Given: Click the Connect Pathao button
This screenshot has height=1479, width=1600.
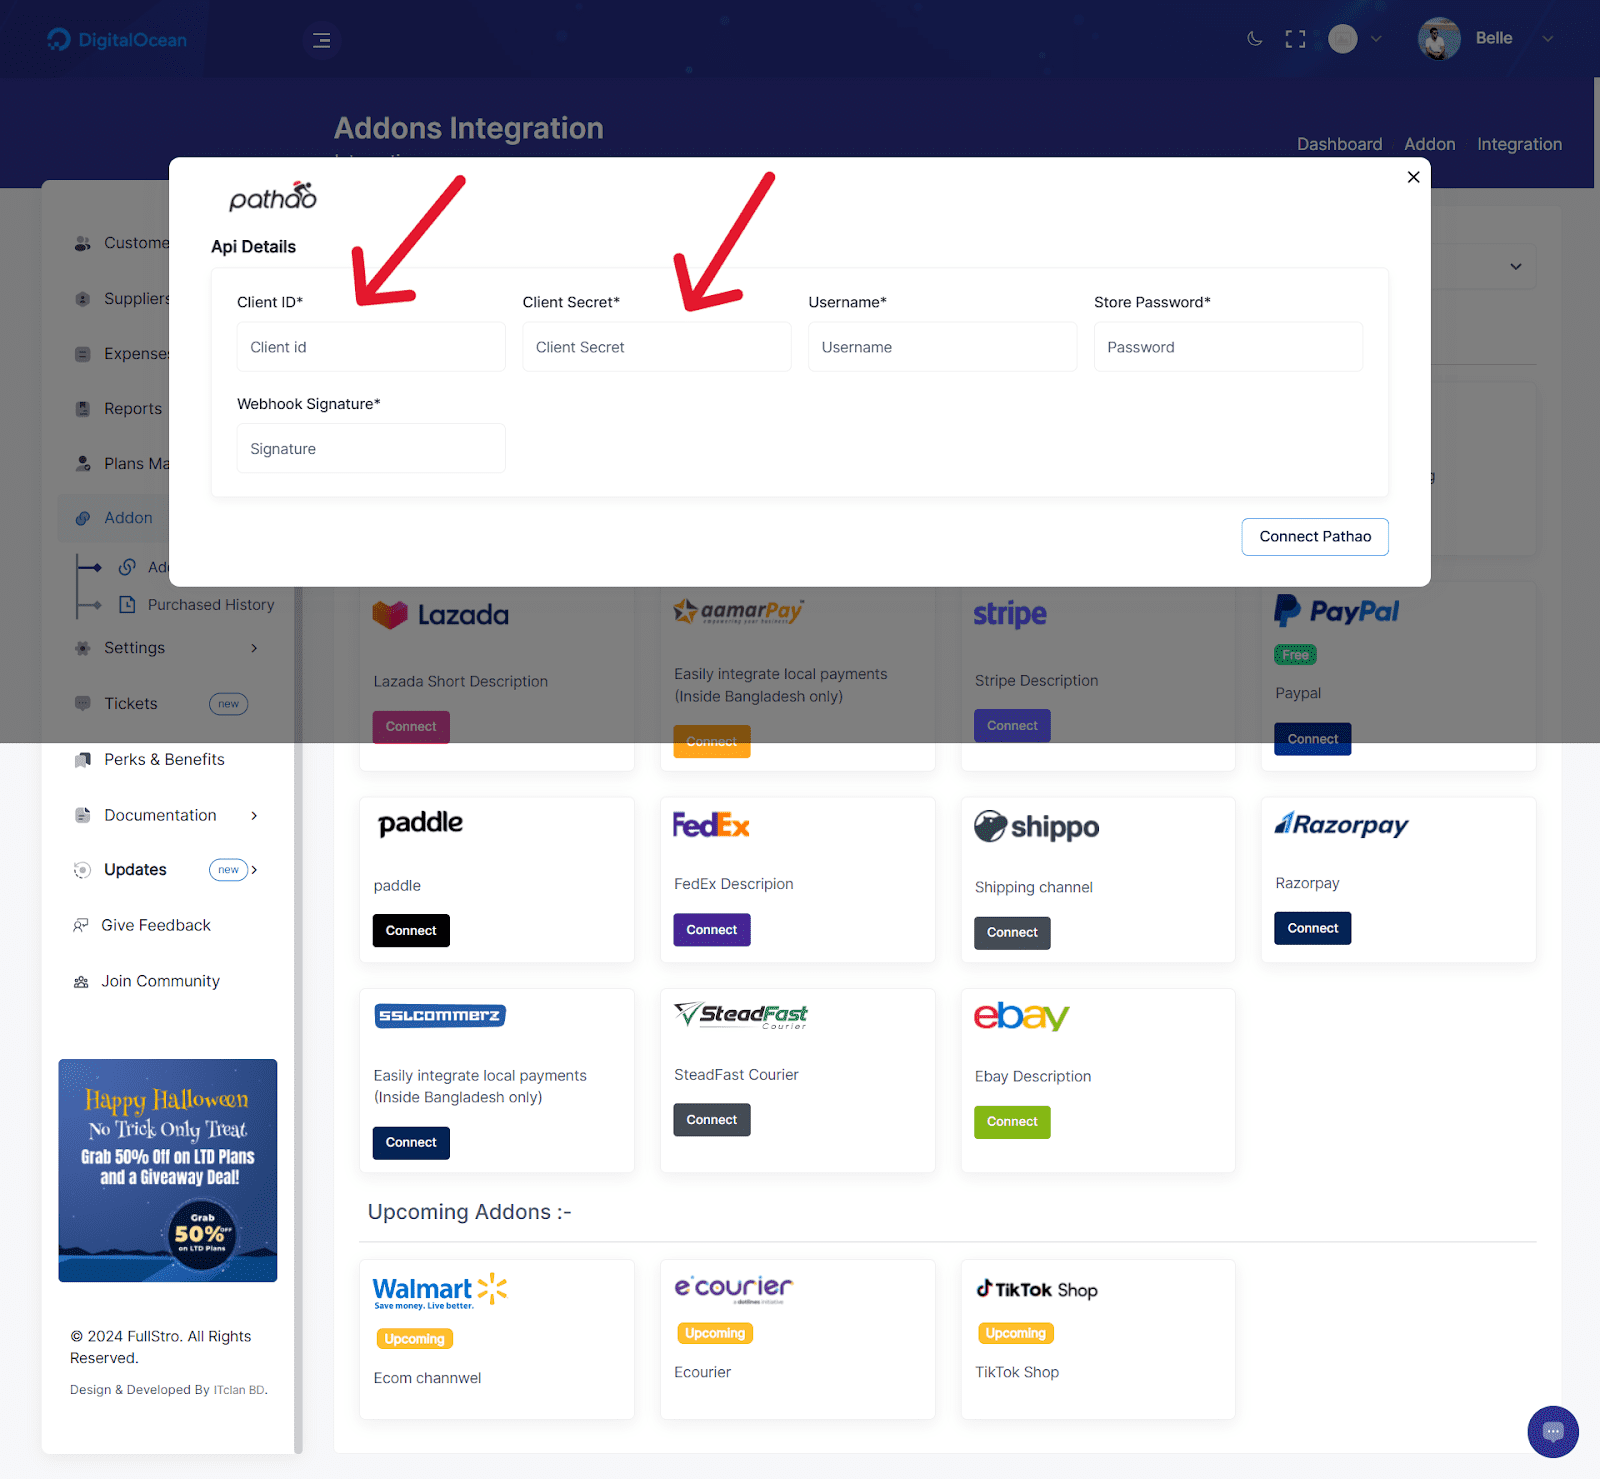Looking at the screenshot, I should tap(1315, 537).
